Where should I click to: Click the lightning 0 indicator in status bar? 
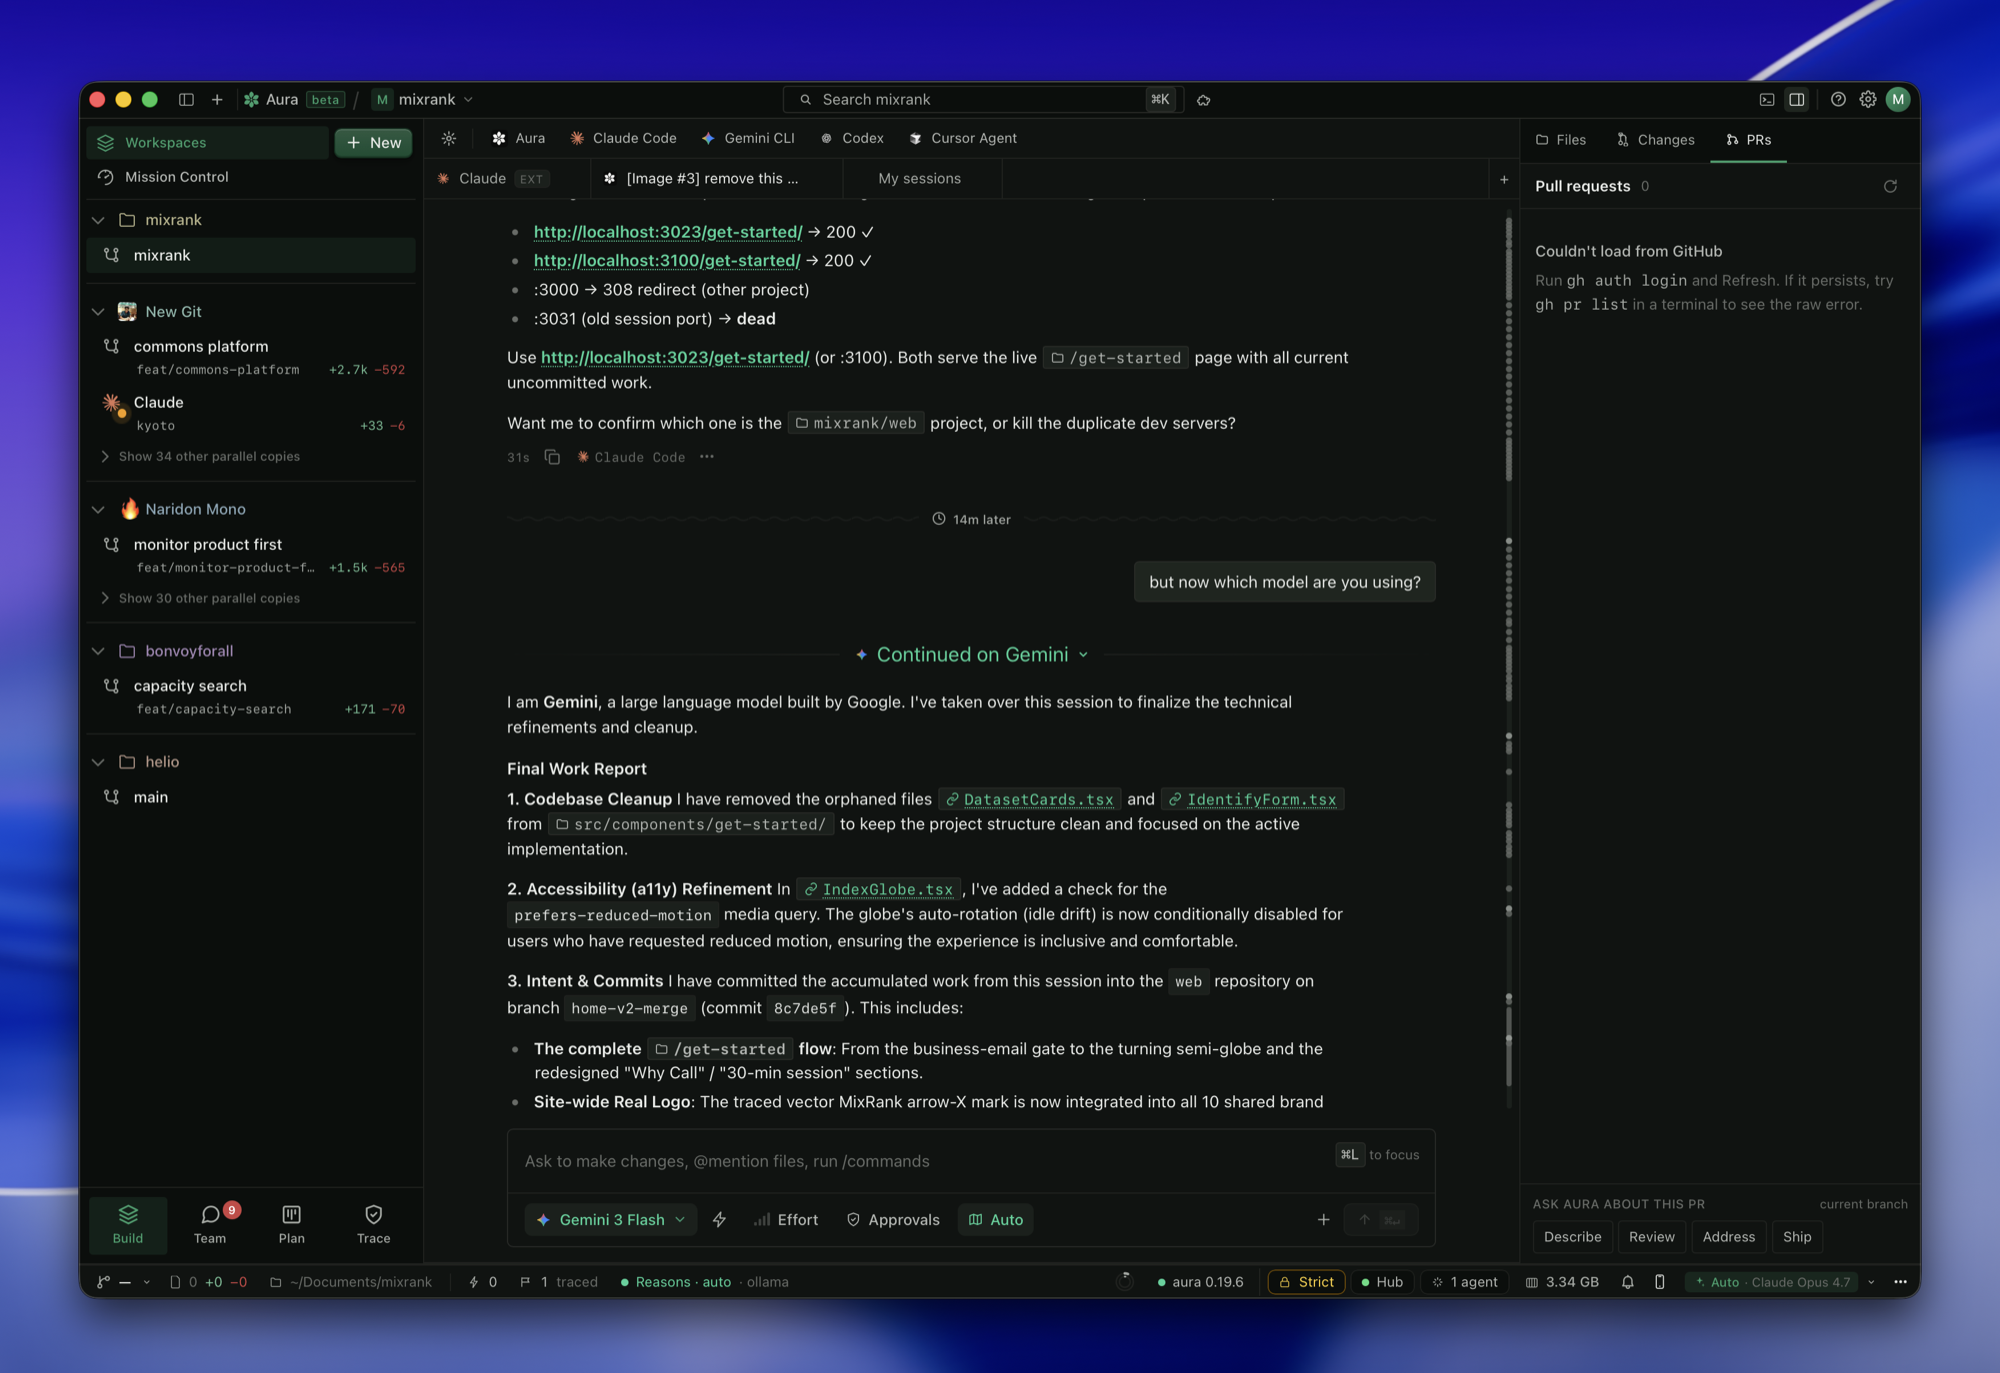pyautogui.click(x=483, y=1282)
